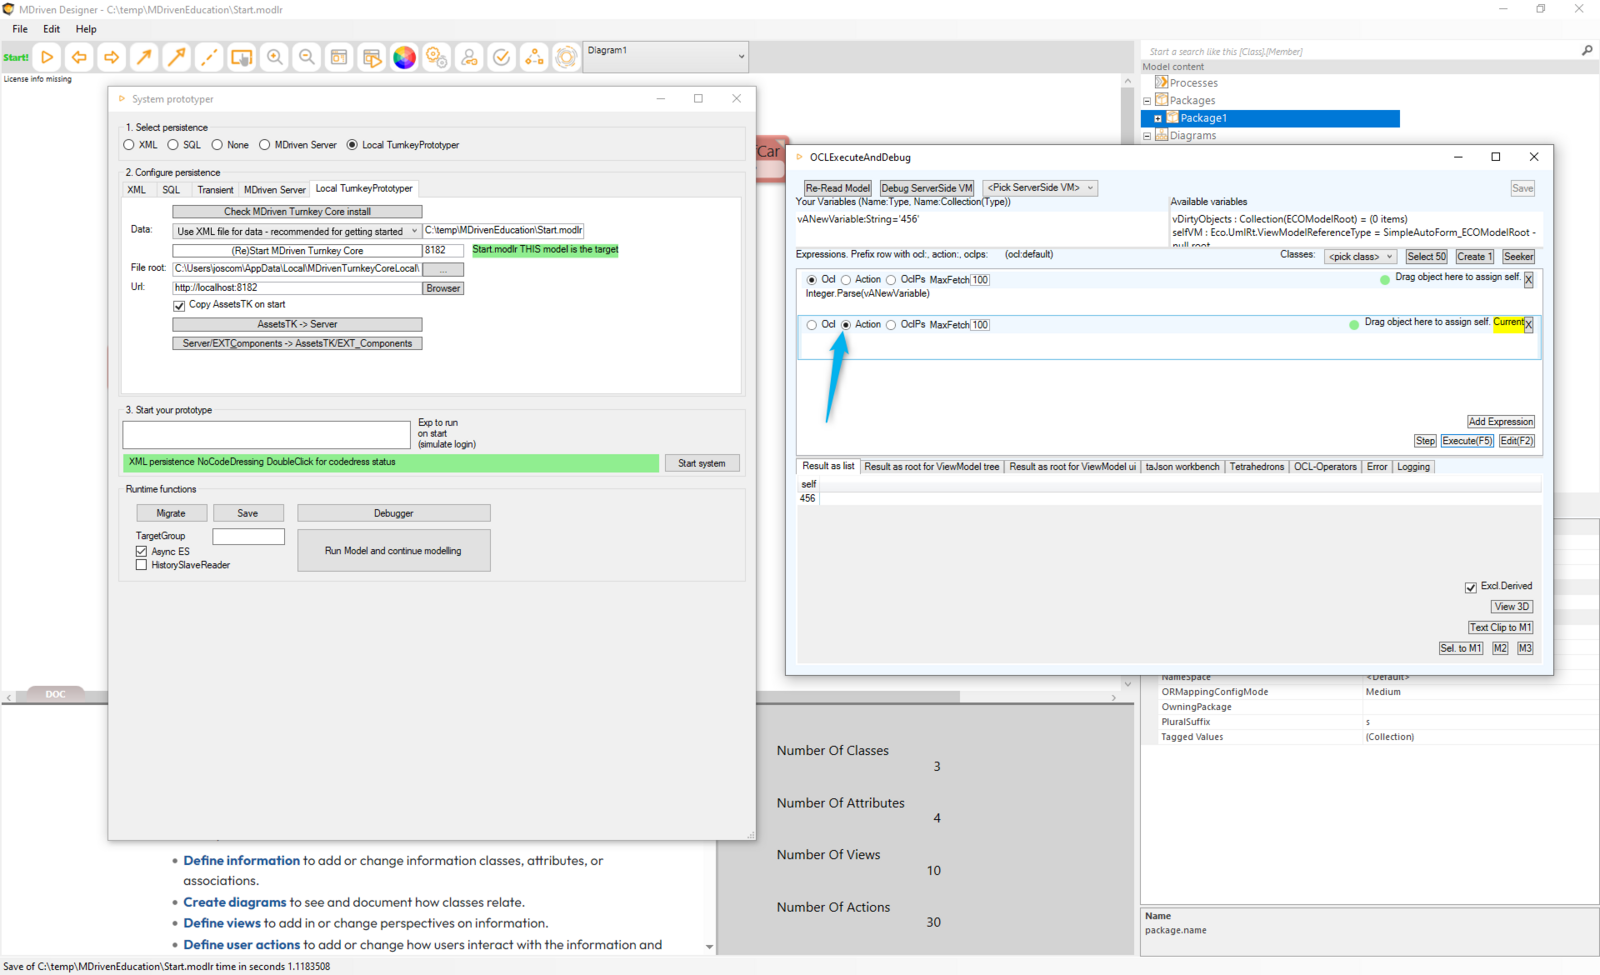Click the user with key icon
The image size is (1600, 975).
469,57
